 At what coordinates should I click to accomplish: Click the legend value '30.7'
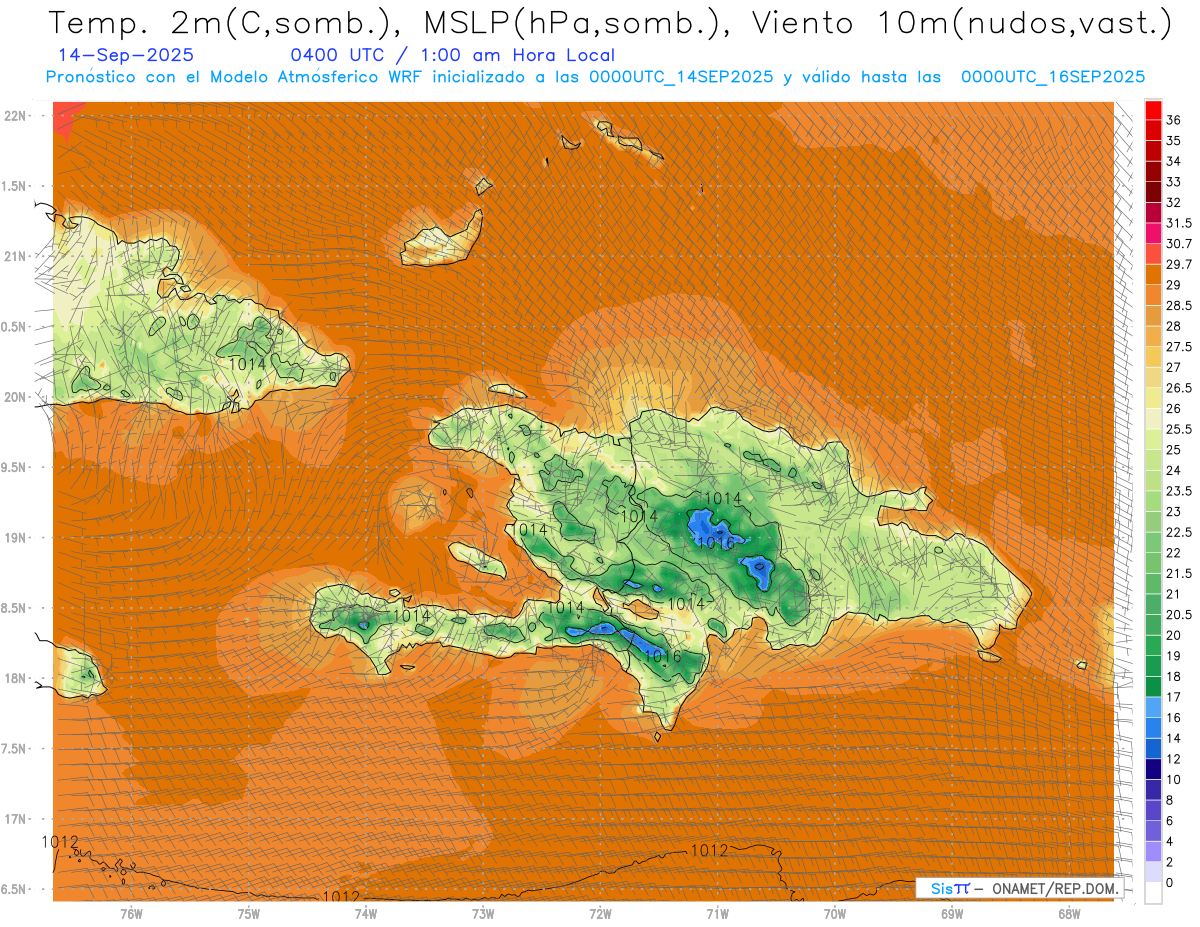click(x=1179, y=244)
